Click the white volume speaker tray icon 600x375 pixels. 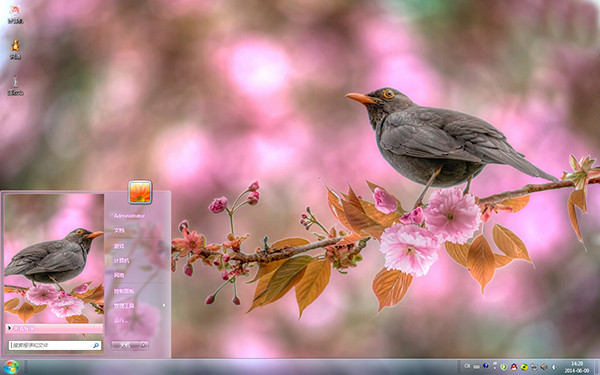(x=554, y=367)
